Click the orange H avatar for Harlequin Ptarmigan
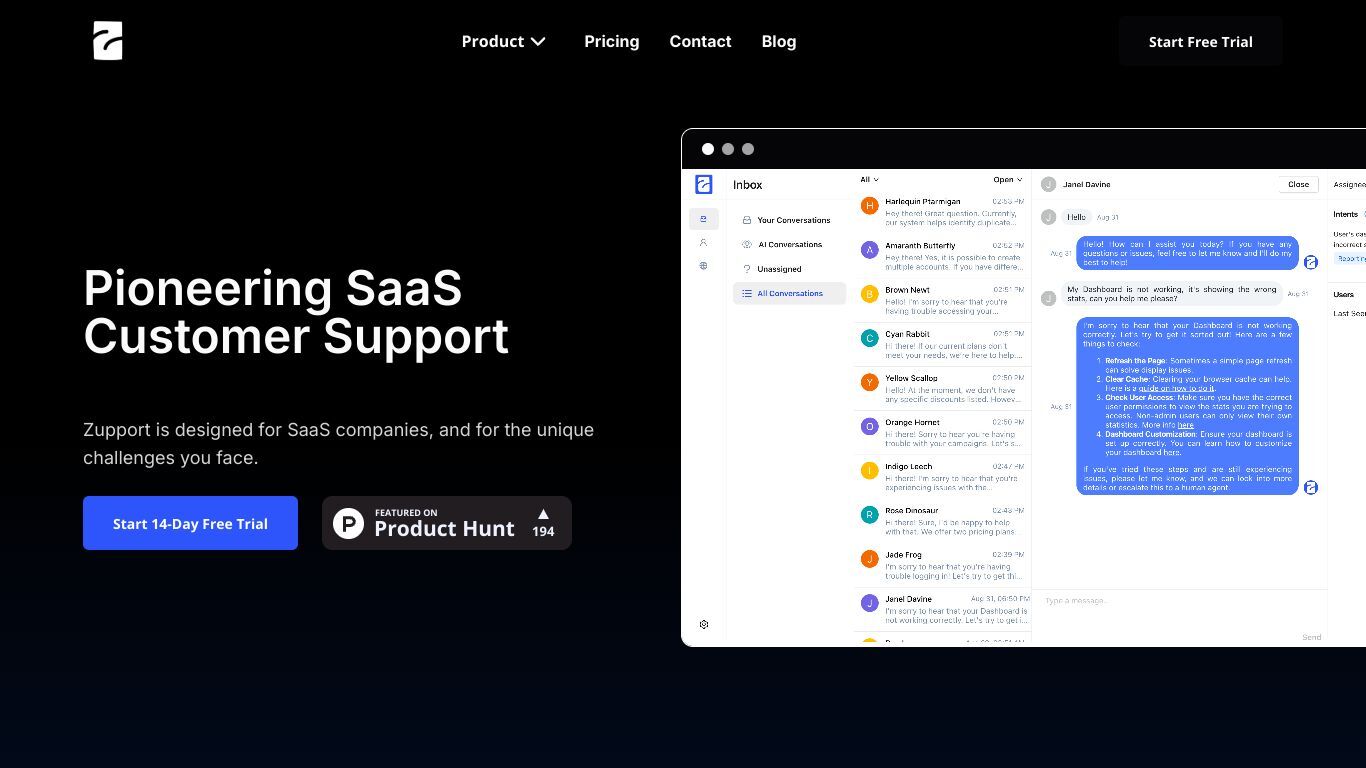Image resolution: width=1366 pixels, height=768 pixels. 869,206
